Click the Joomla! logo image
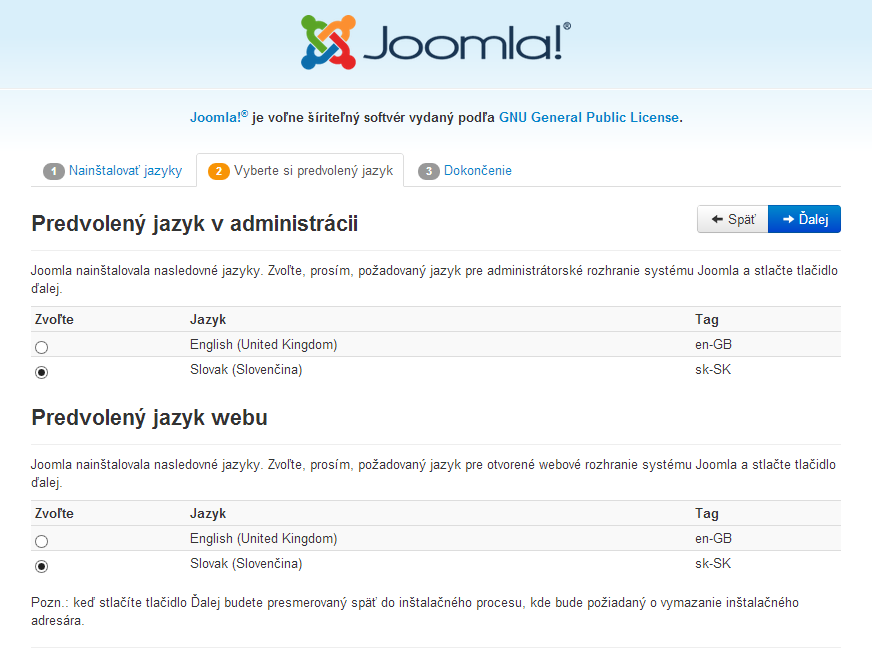The height and width of the screenshot is (656, 872). click(x=436, y=42)
